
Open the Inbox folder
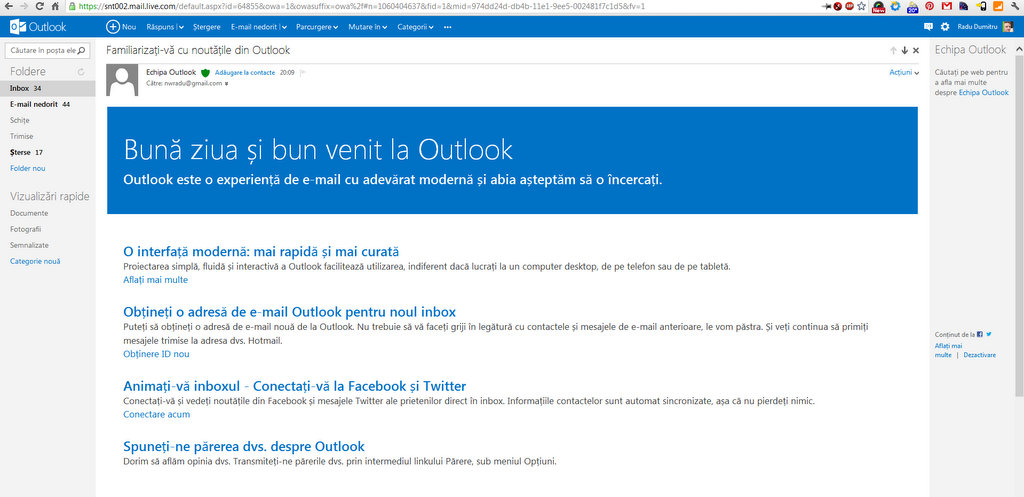(x=48, y=88)
